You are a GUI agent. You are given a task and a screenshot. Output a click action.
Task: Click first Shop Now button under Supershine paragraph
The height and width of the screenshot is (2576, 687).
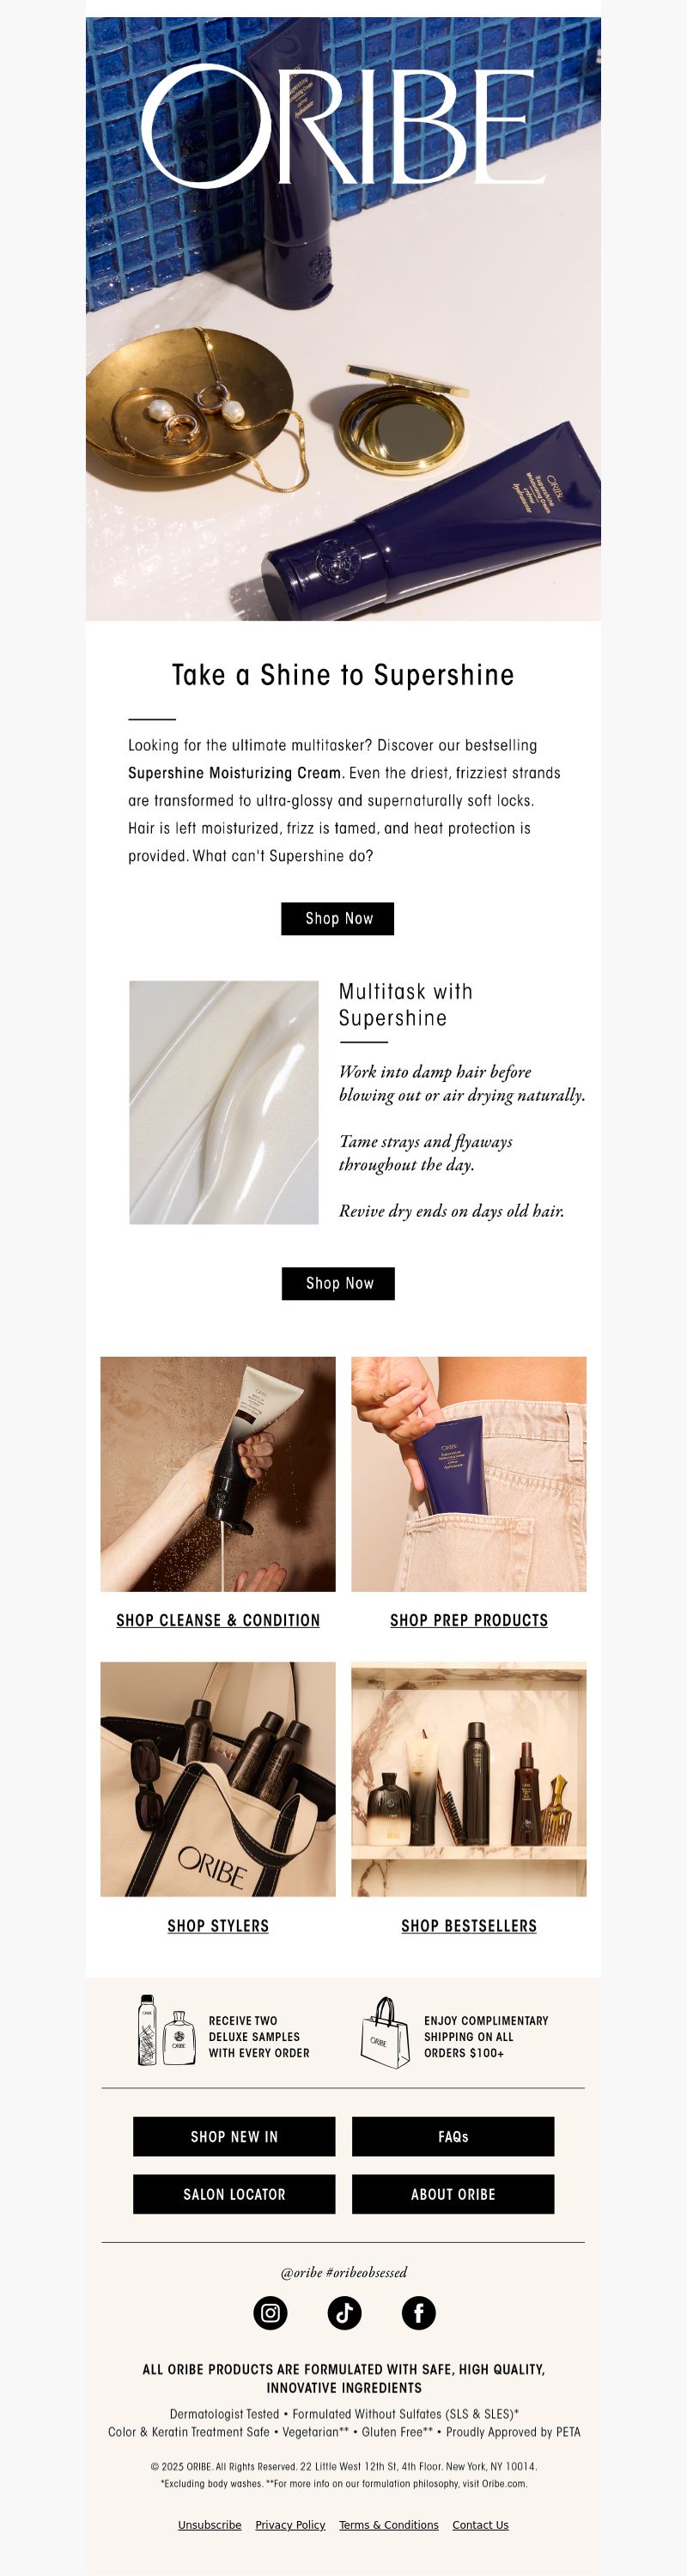pyautogui.click(x=338, y=919)
